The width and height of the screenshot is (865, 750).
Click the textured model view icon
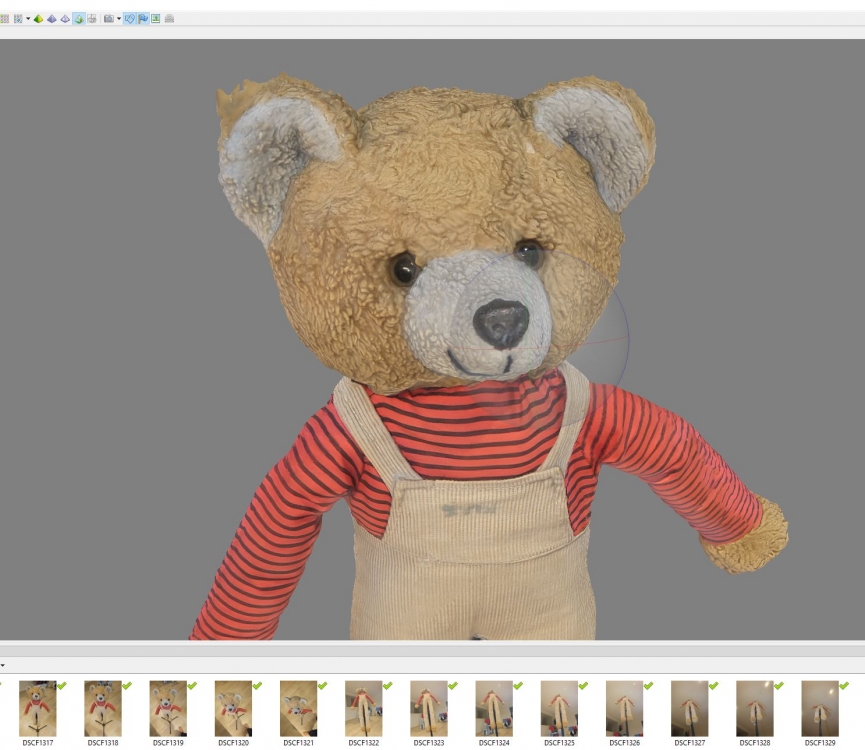click(x=78, y=18)
